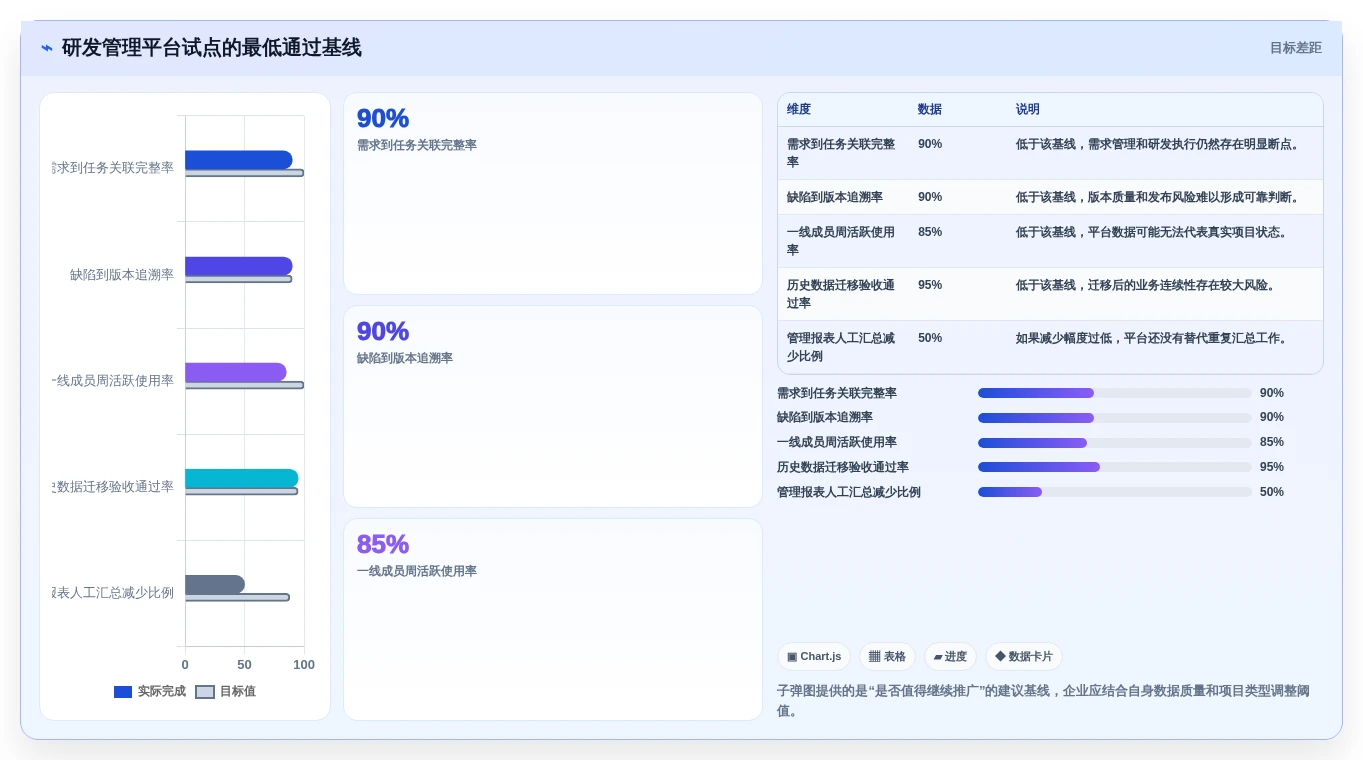Click description about 版本质量和发布风险
The image size is (1363, 760).
tap(1159, 197)
